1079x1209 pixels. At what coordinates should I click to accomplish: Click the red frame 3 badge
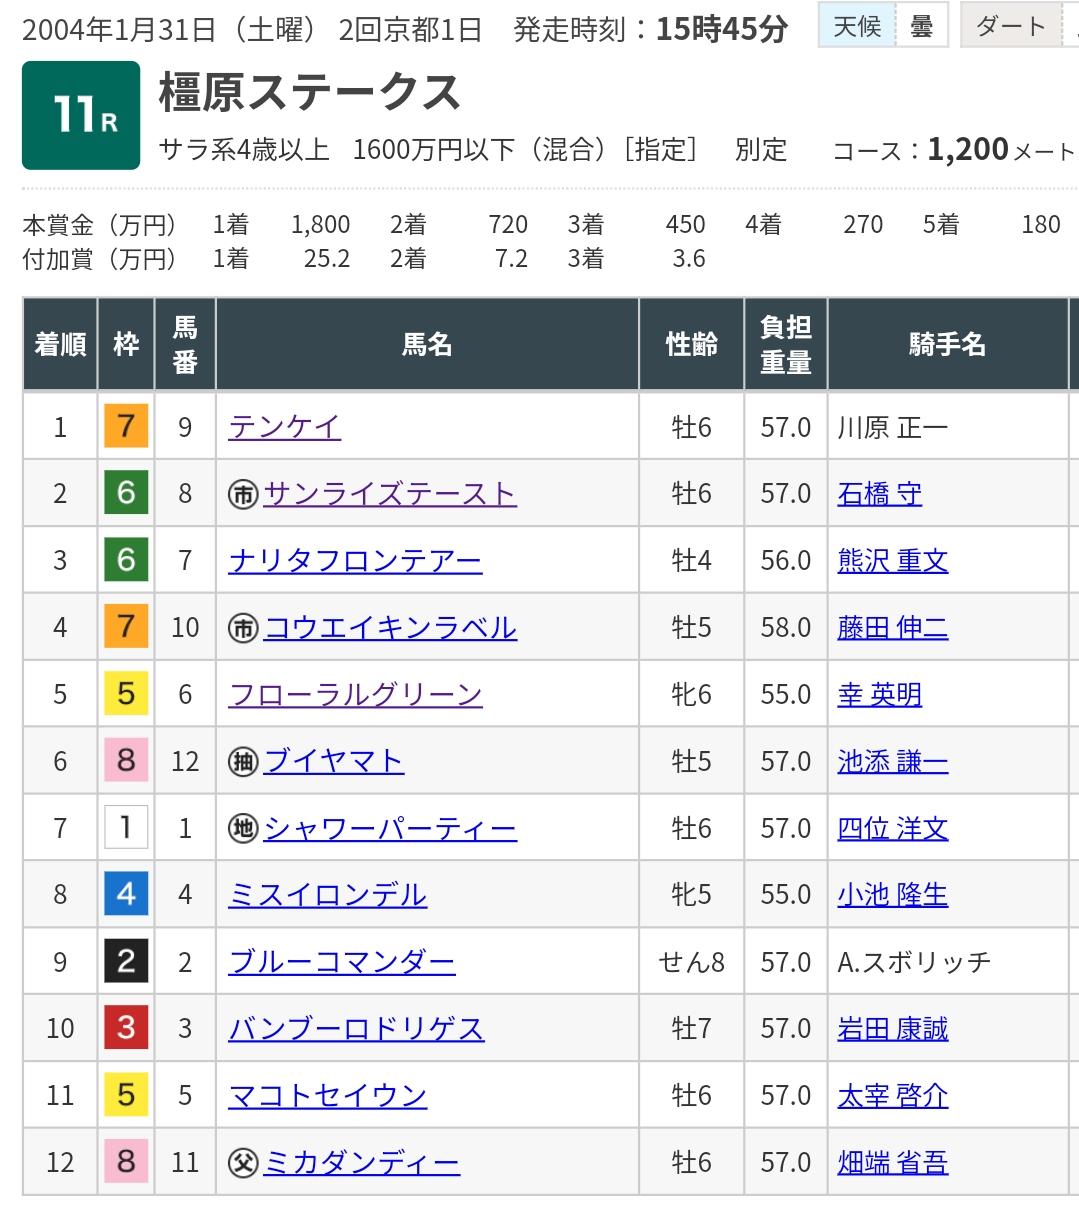pyautogui.click(x=126, y=1028)
